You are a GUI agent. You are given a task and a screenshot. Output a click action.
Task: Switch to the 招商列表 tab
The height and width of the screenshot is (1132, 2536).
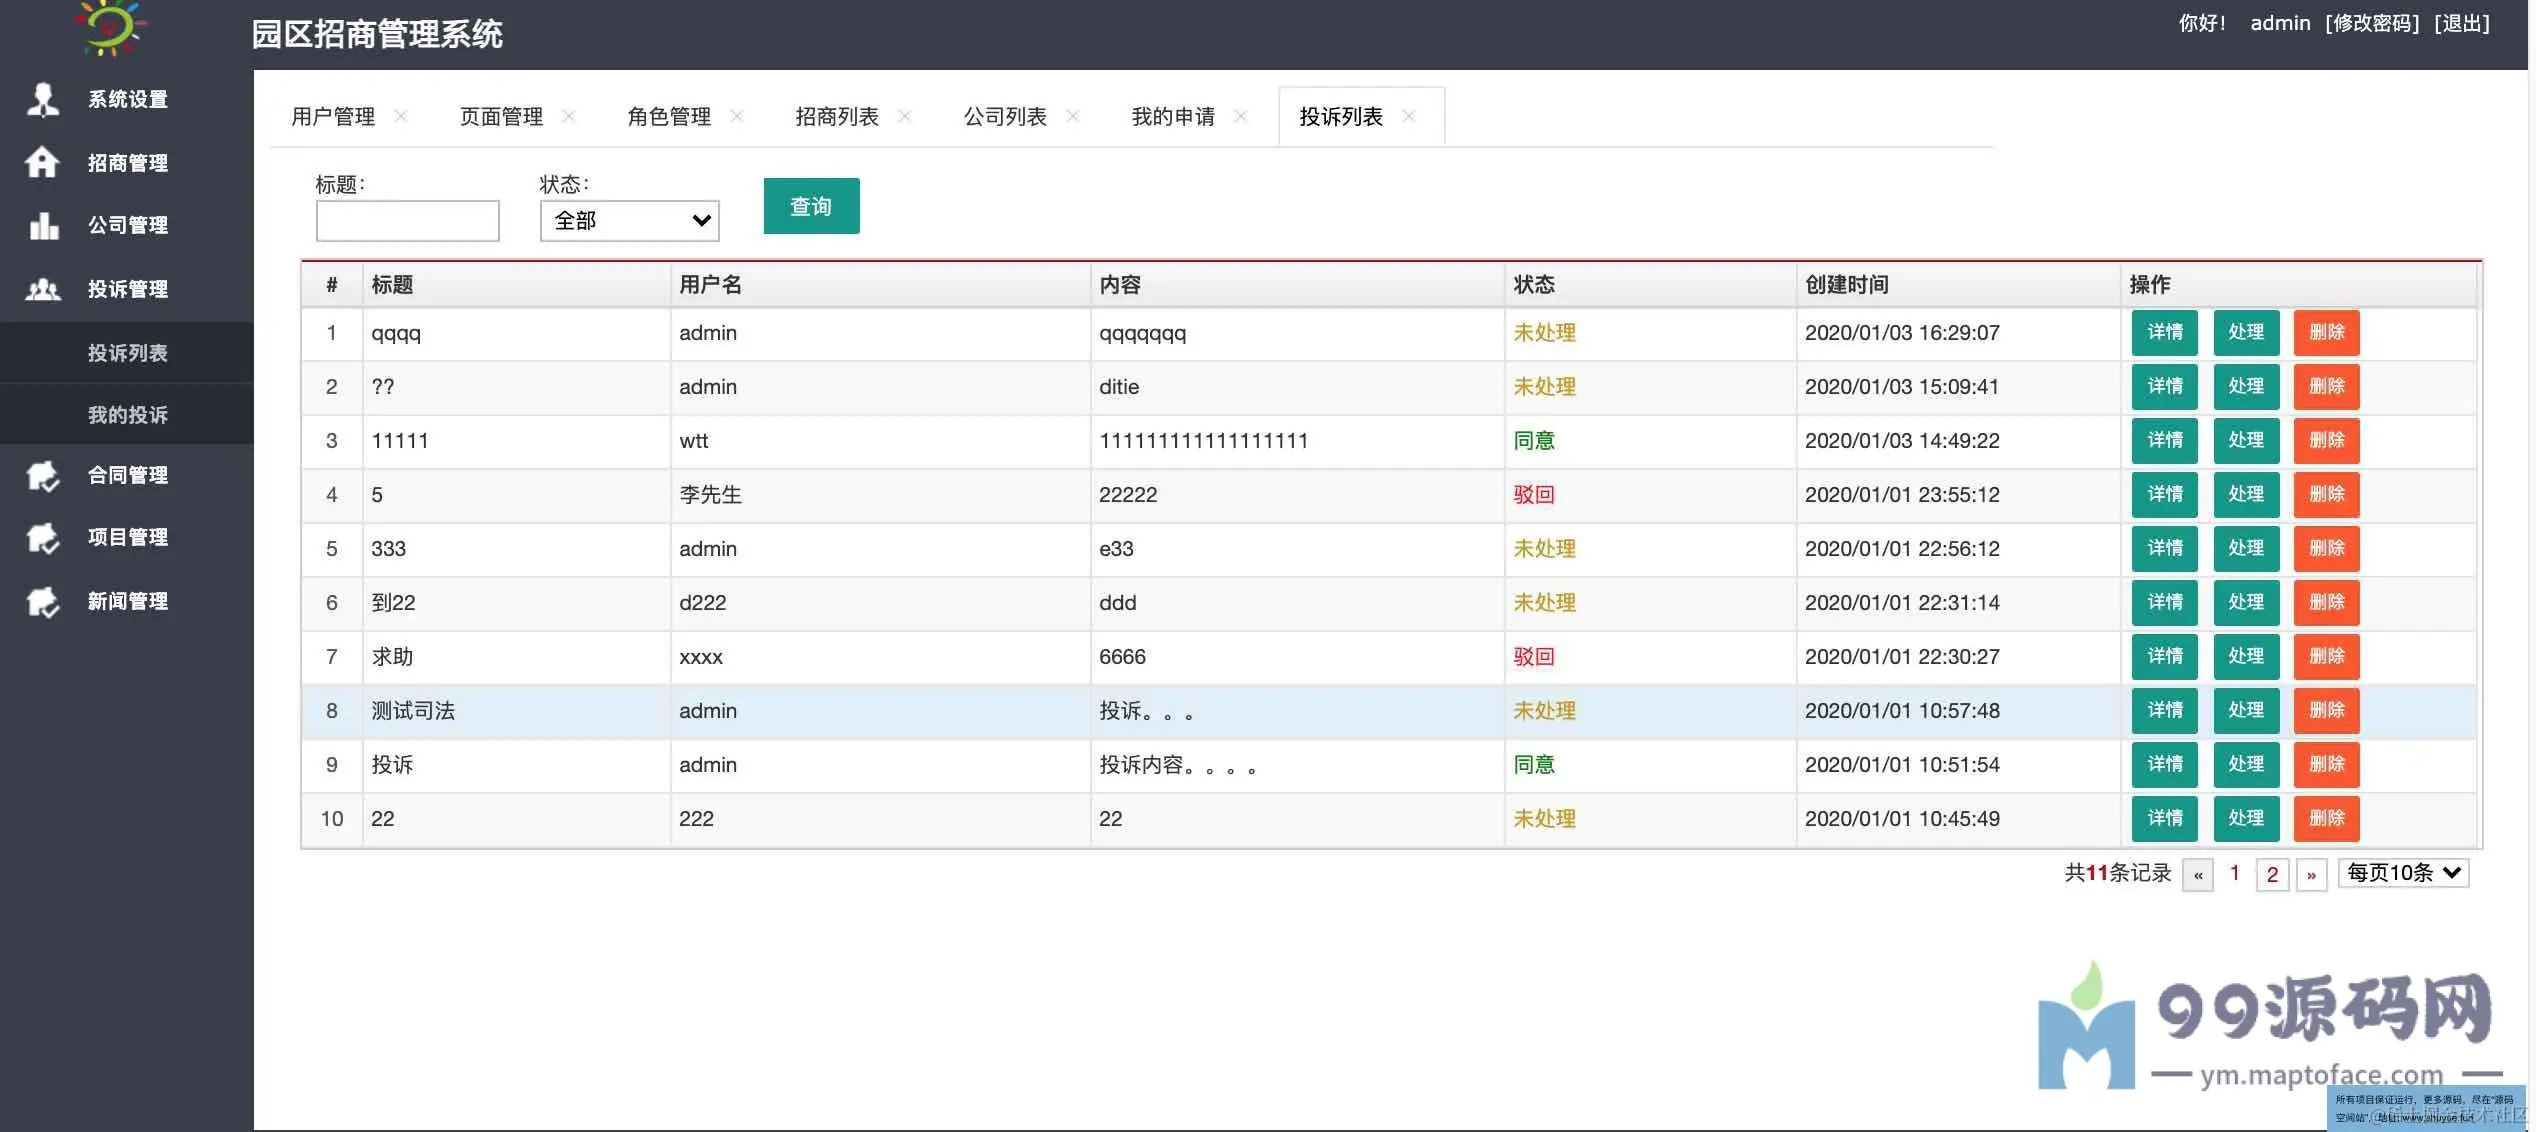click(x=837, y=117)
